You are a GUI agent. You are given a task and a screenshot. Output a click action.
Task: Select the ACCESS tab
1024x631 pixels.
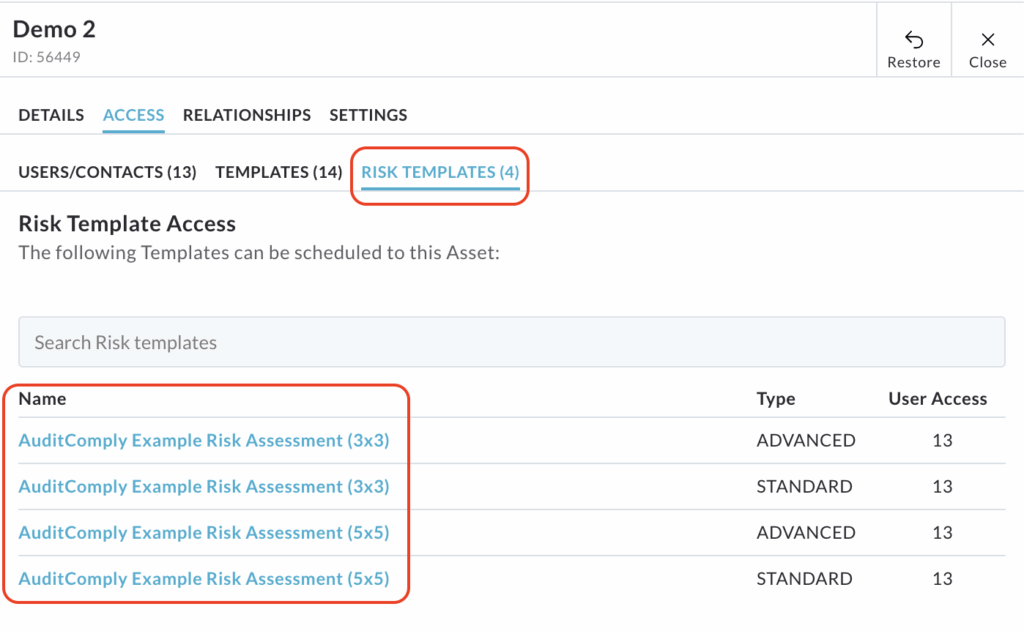pyautogui.click(x=133, y=115)
